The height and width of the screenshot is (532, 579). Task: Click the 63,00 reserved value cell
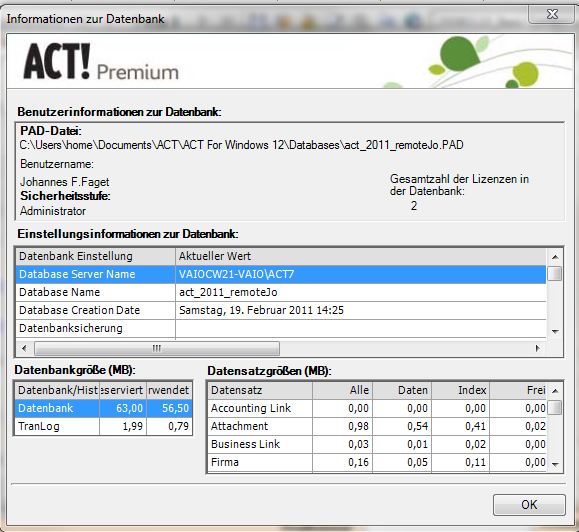tap(123, 408)
